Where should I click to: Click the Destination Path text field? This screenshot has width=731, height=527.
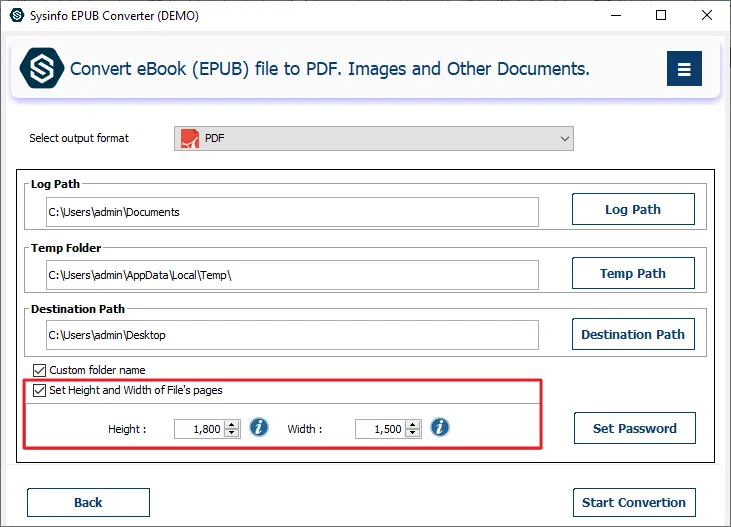(x=292, y=335)
